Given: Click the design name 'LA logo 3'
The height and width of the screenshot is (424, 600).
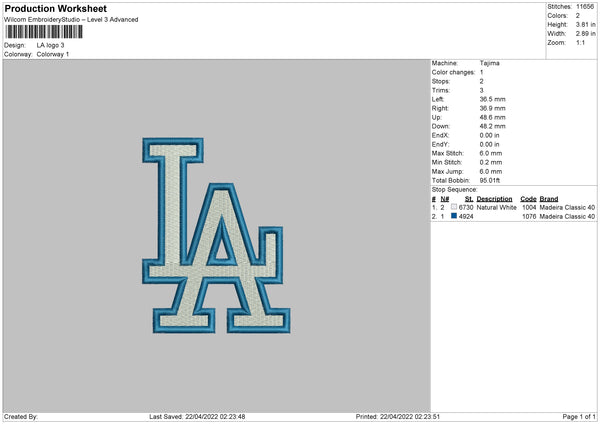Looking at the screenshot, I should tap(51, 45).
